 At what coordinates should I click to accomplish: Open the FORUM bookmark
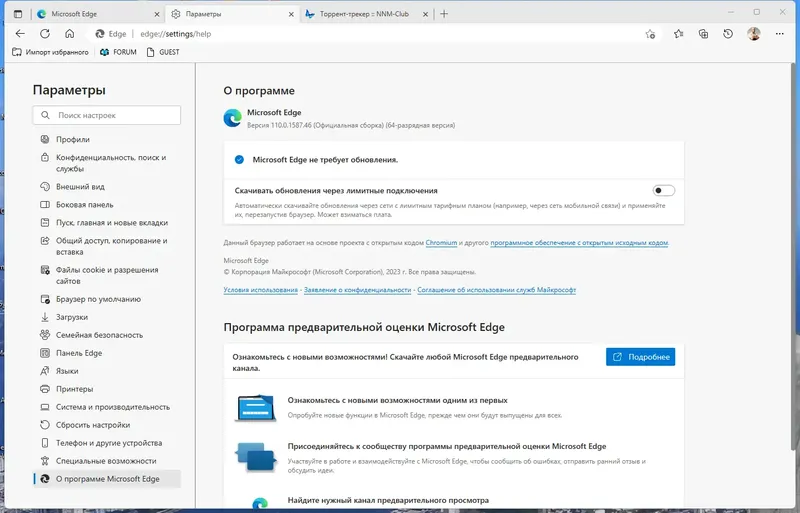click(x=118, y=52)
